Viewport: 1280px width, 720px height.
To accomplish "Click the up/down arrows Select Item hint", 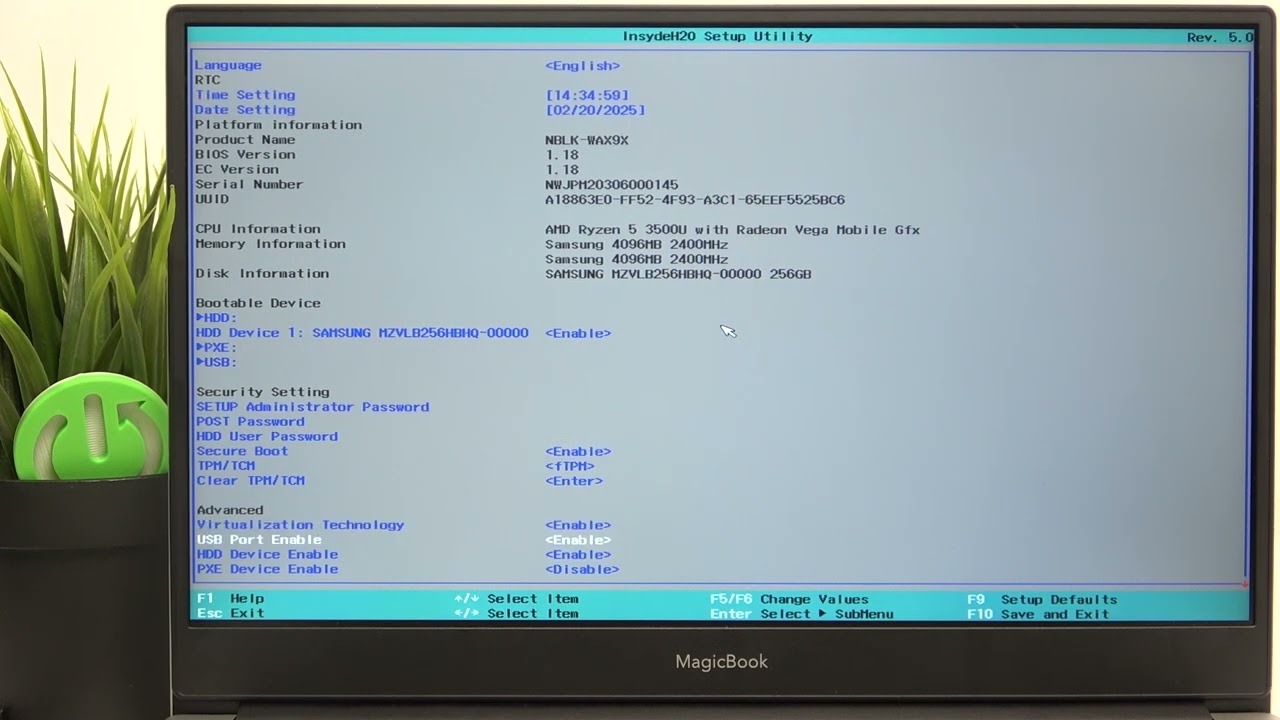I will tap(516, 599).
